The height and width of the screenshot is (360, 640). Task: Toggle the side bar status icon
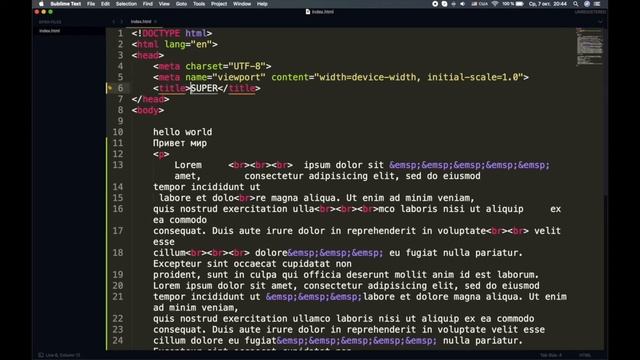(41, 355)
